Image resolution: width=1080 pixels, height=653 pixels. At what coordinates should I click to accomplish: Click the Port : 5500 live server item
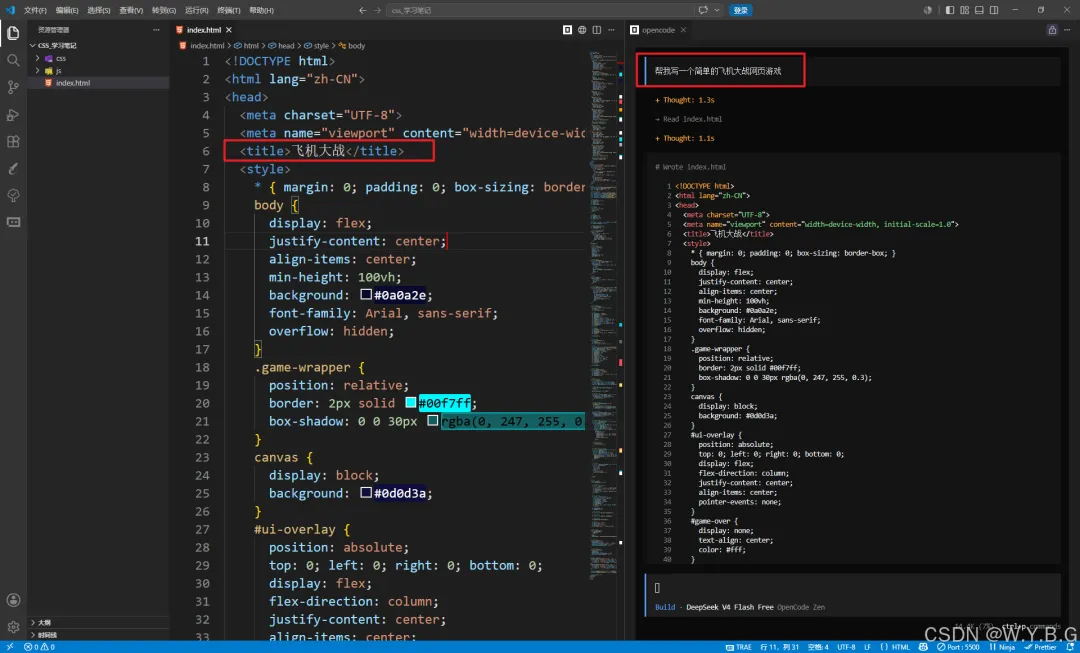(x=957, y=647)
